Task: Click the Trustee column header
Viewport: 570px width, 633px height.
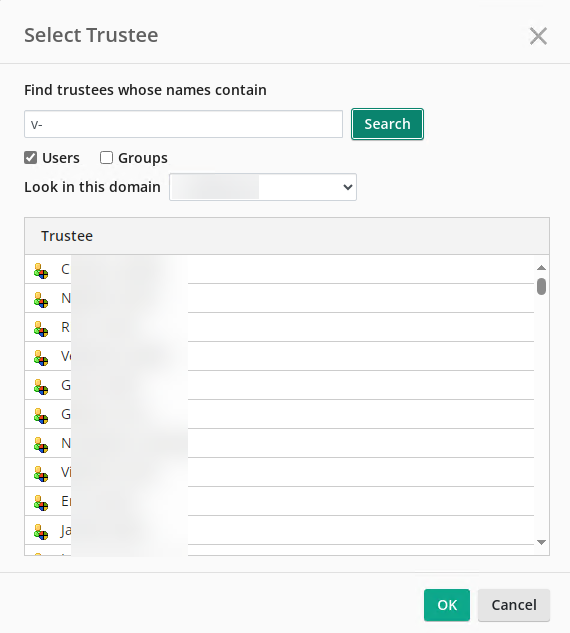Action: (67, 236)
